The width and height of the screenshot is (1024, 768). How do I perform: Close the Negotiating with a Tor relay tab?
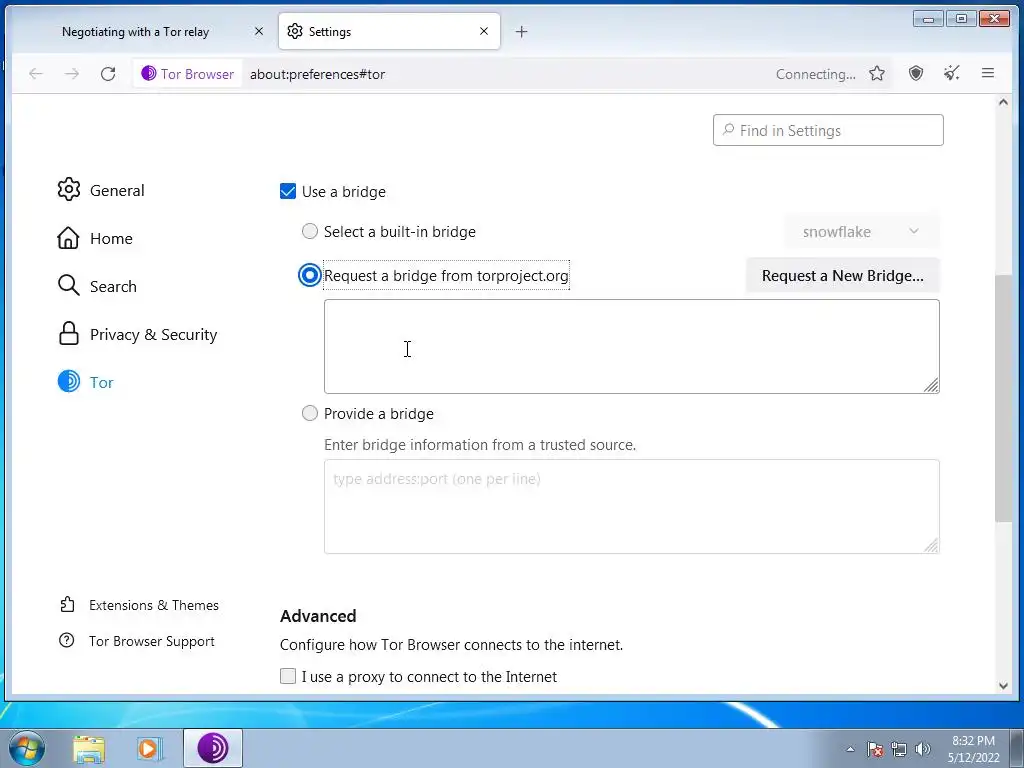click(259, 31)
